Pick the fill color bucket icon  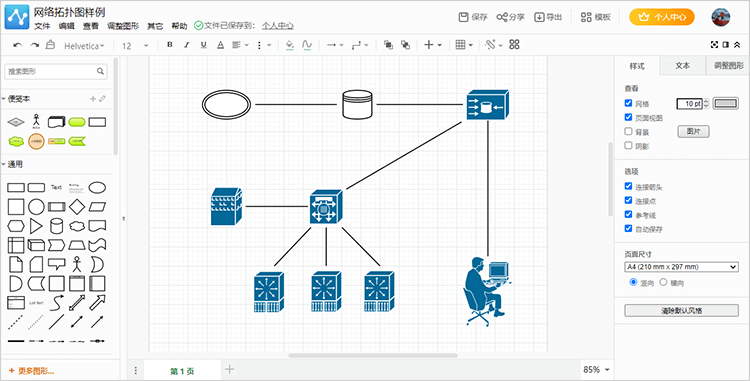[289, 45]
